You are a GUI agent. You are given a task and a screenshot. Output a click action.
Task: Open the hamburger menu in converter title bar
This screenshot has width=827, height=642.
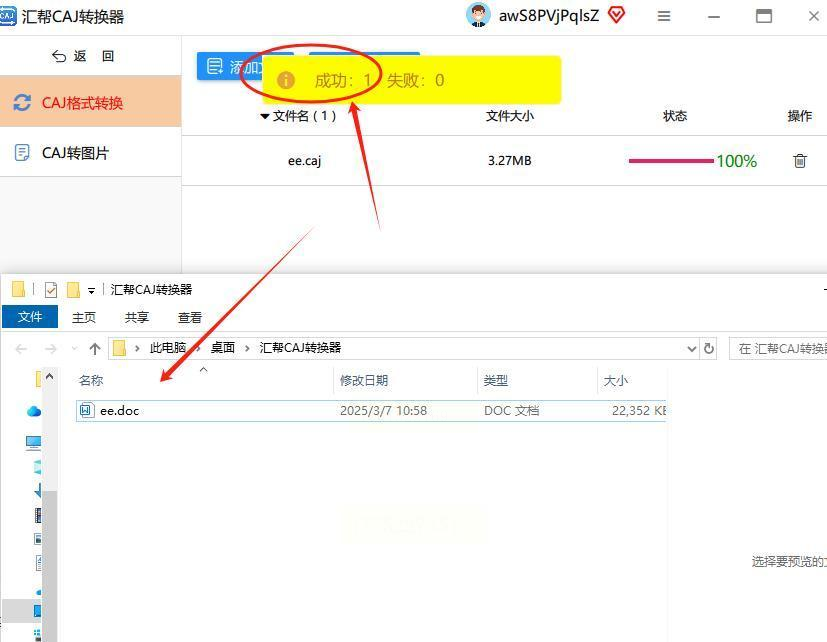coord(664,16)
